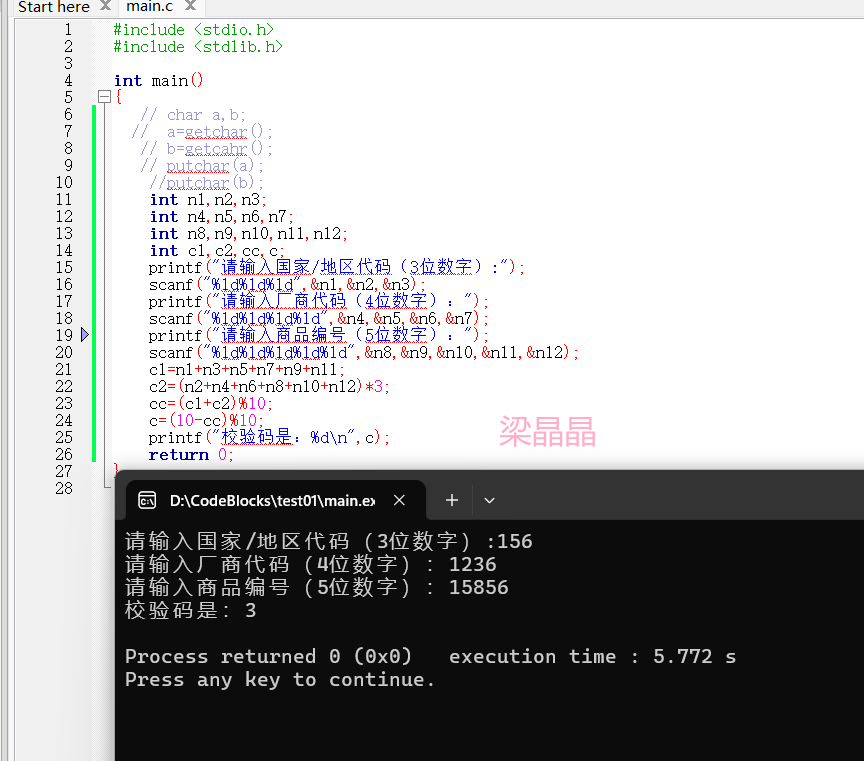Open a new console tab with plus
This screenshot has width=864, height=761.
(452, 500)
